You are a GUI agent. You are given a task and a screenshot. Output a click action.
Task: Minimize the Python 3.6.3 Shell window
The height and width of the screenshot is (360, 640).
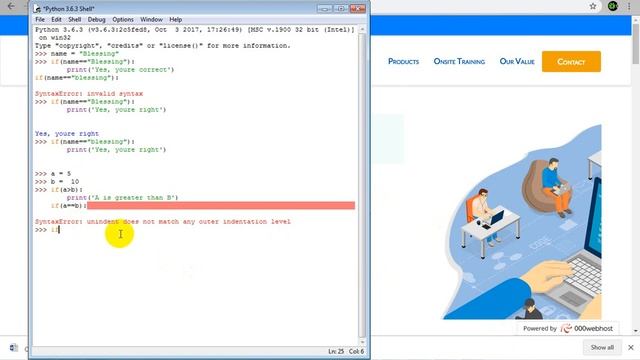pyautogui.click(x=324, y=9)
